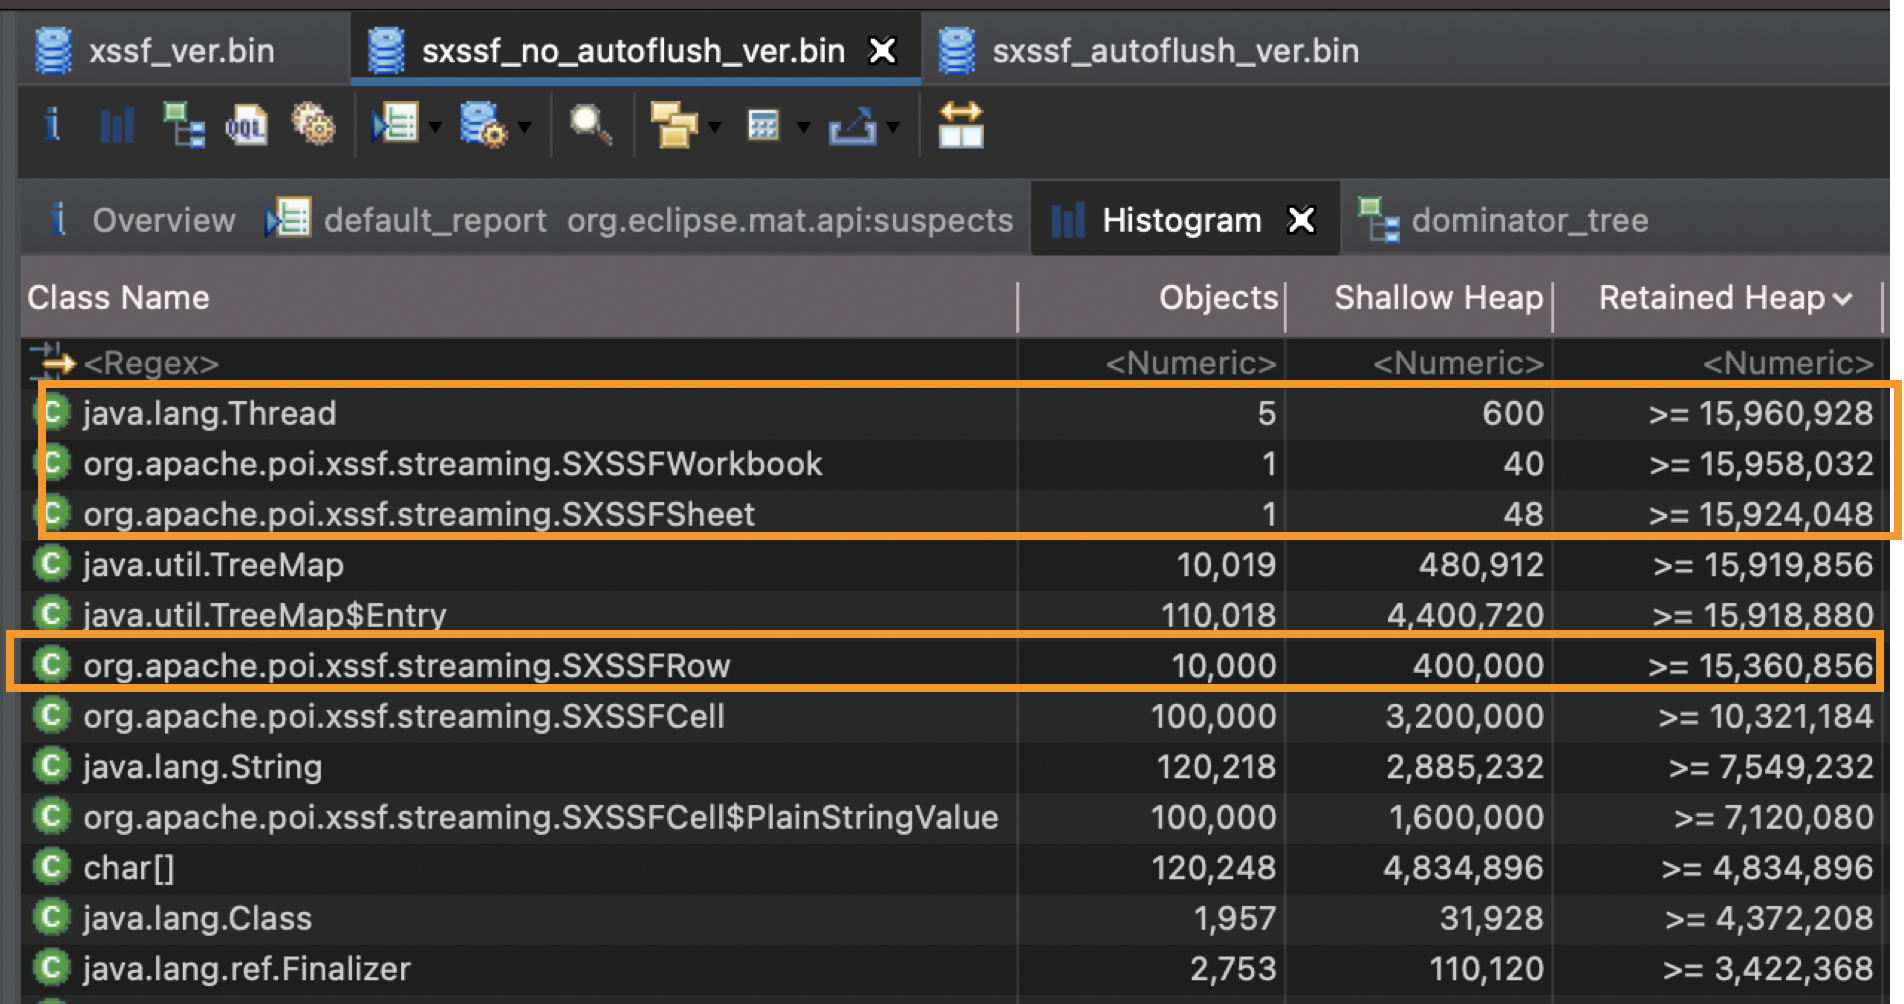
Task: Expand the Export dropdown arrow
Action: point(893,127)
